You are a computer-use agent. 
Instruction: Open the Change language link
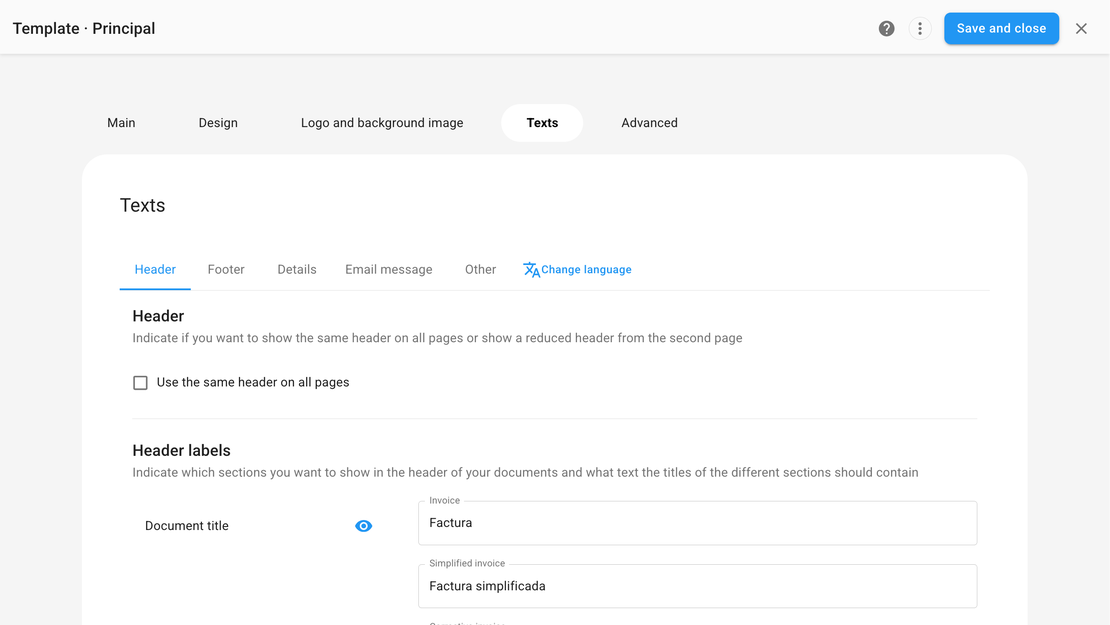586,270
